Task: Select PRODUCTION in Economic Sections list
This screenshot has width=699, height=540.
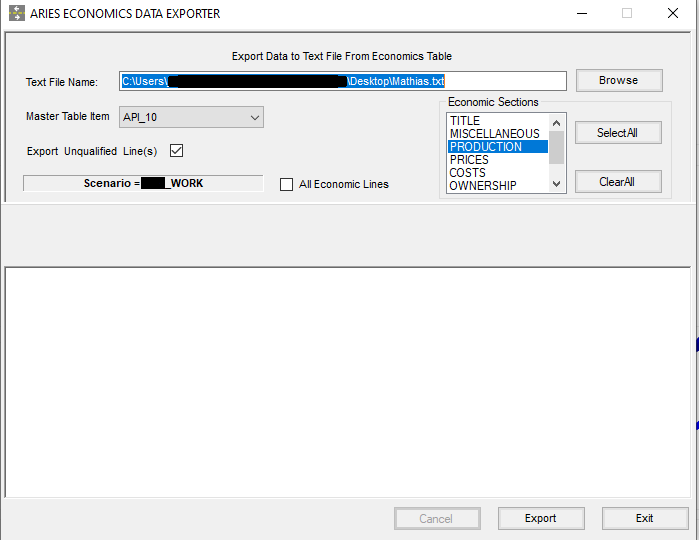Action: tap(498, 147)
